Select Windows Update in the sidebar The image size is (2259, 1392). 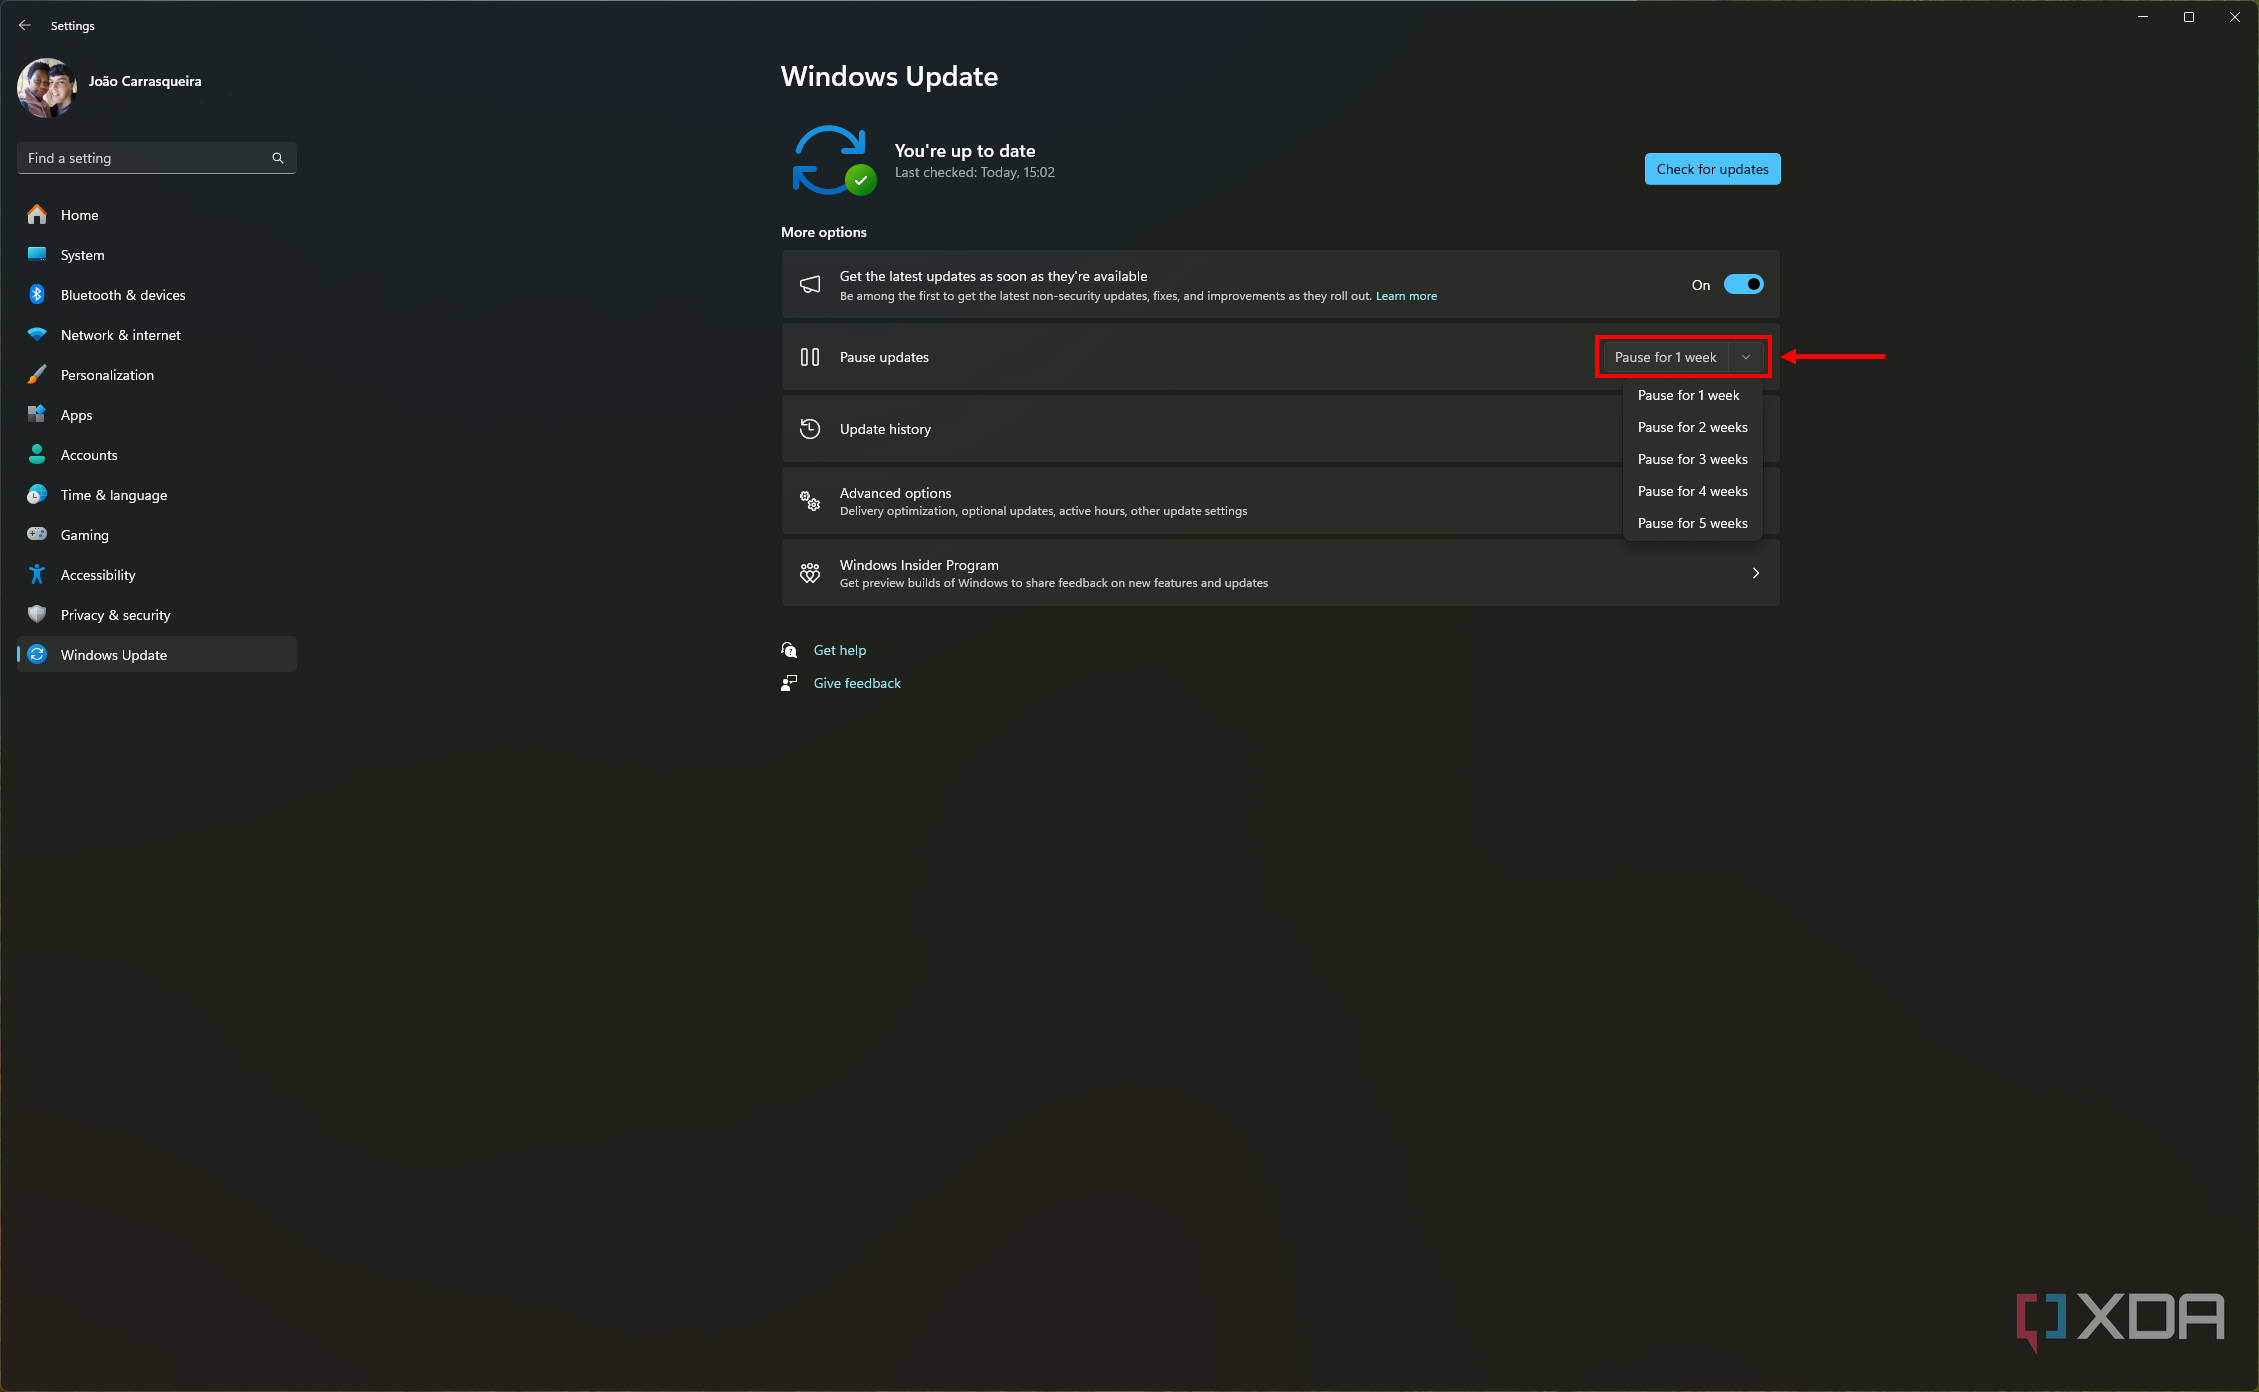click(157, 655)
